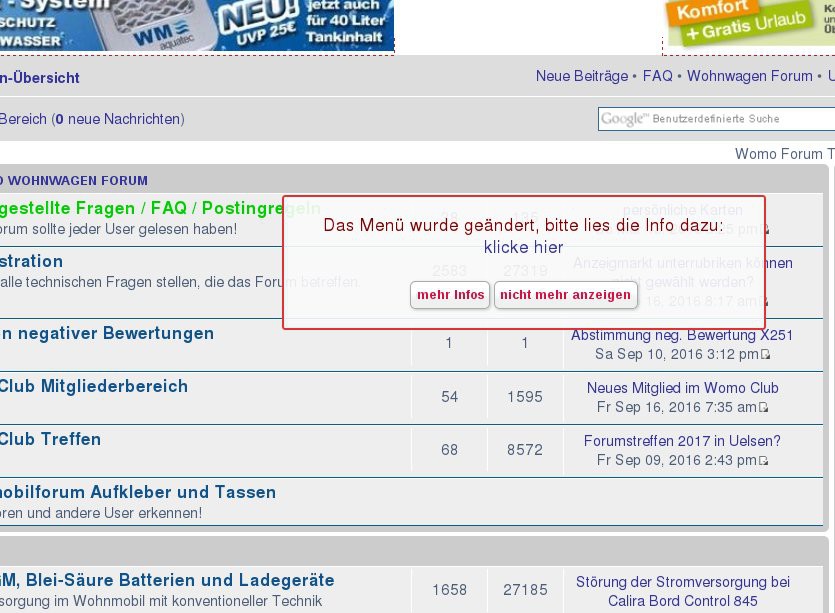The width and height of the screenshot is (835, 613).
Task: Open 'Blei-Säure Batterien und Ladegeräte' forum
Action: coord(167,580)
